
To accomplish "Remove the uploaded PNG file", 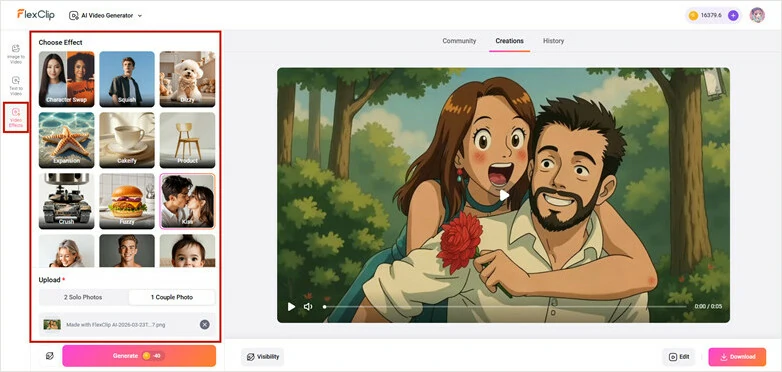I will [x=204, y=325].
